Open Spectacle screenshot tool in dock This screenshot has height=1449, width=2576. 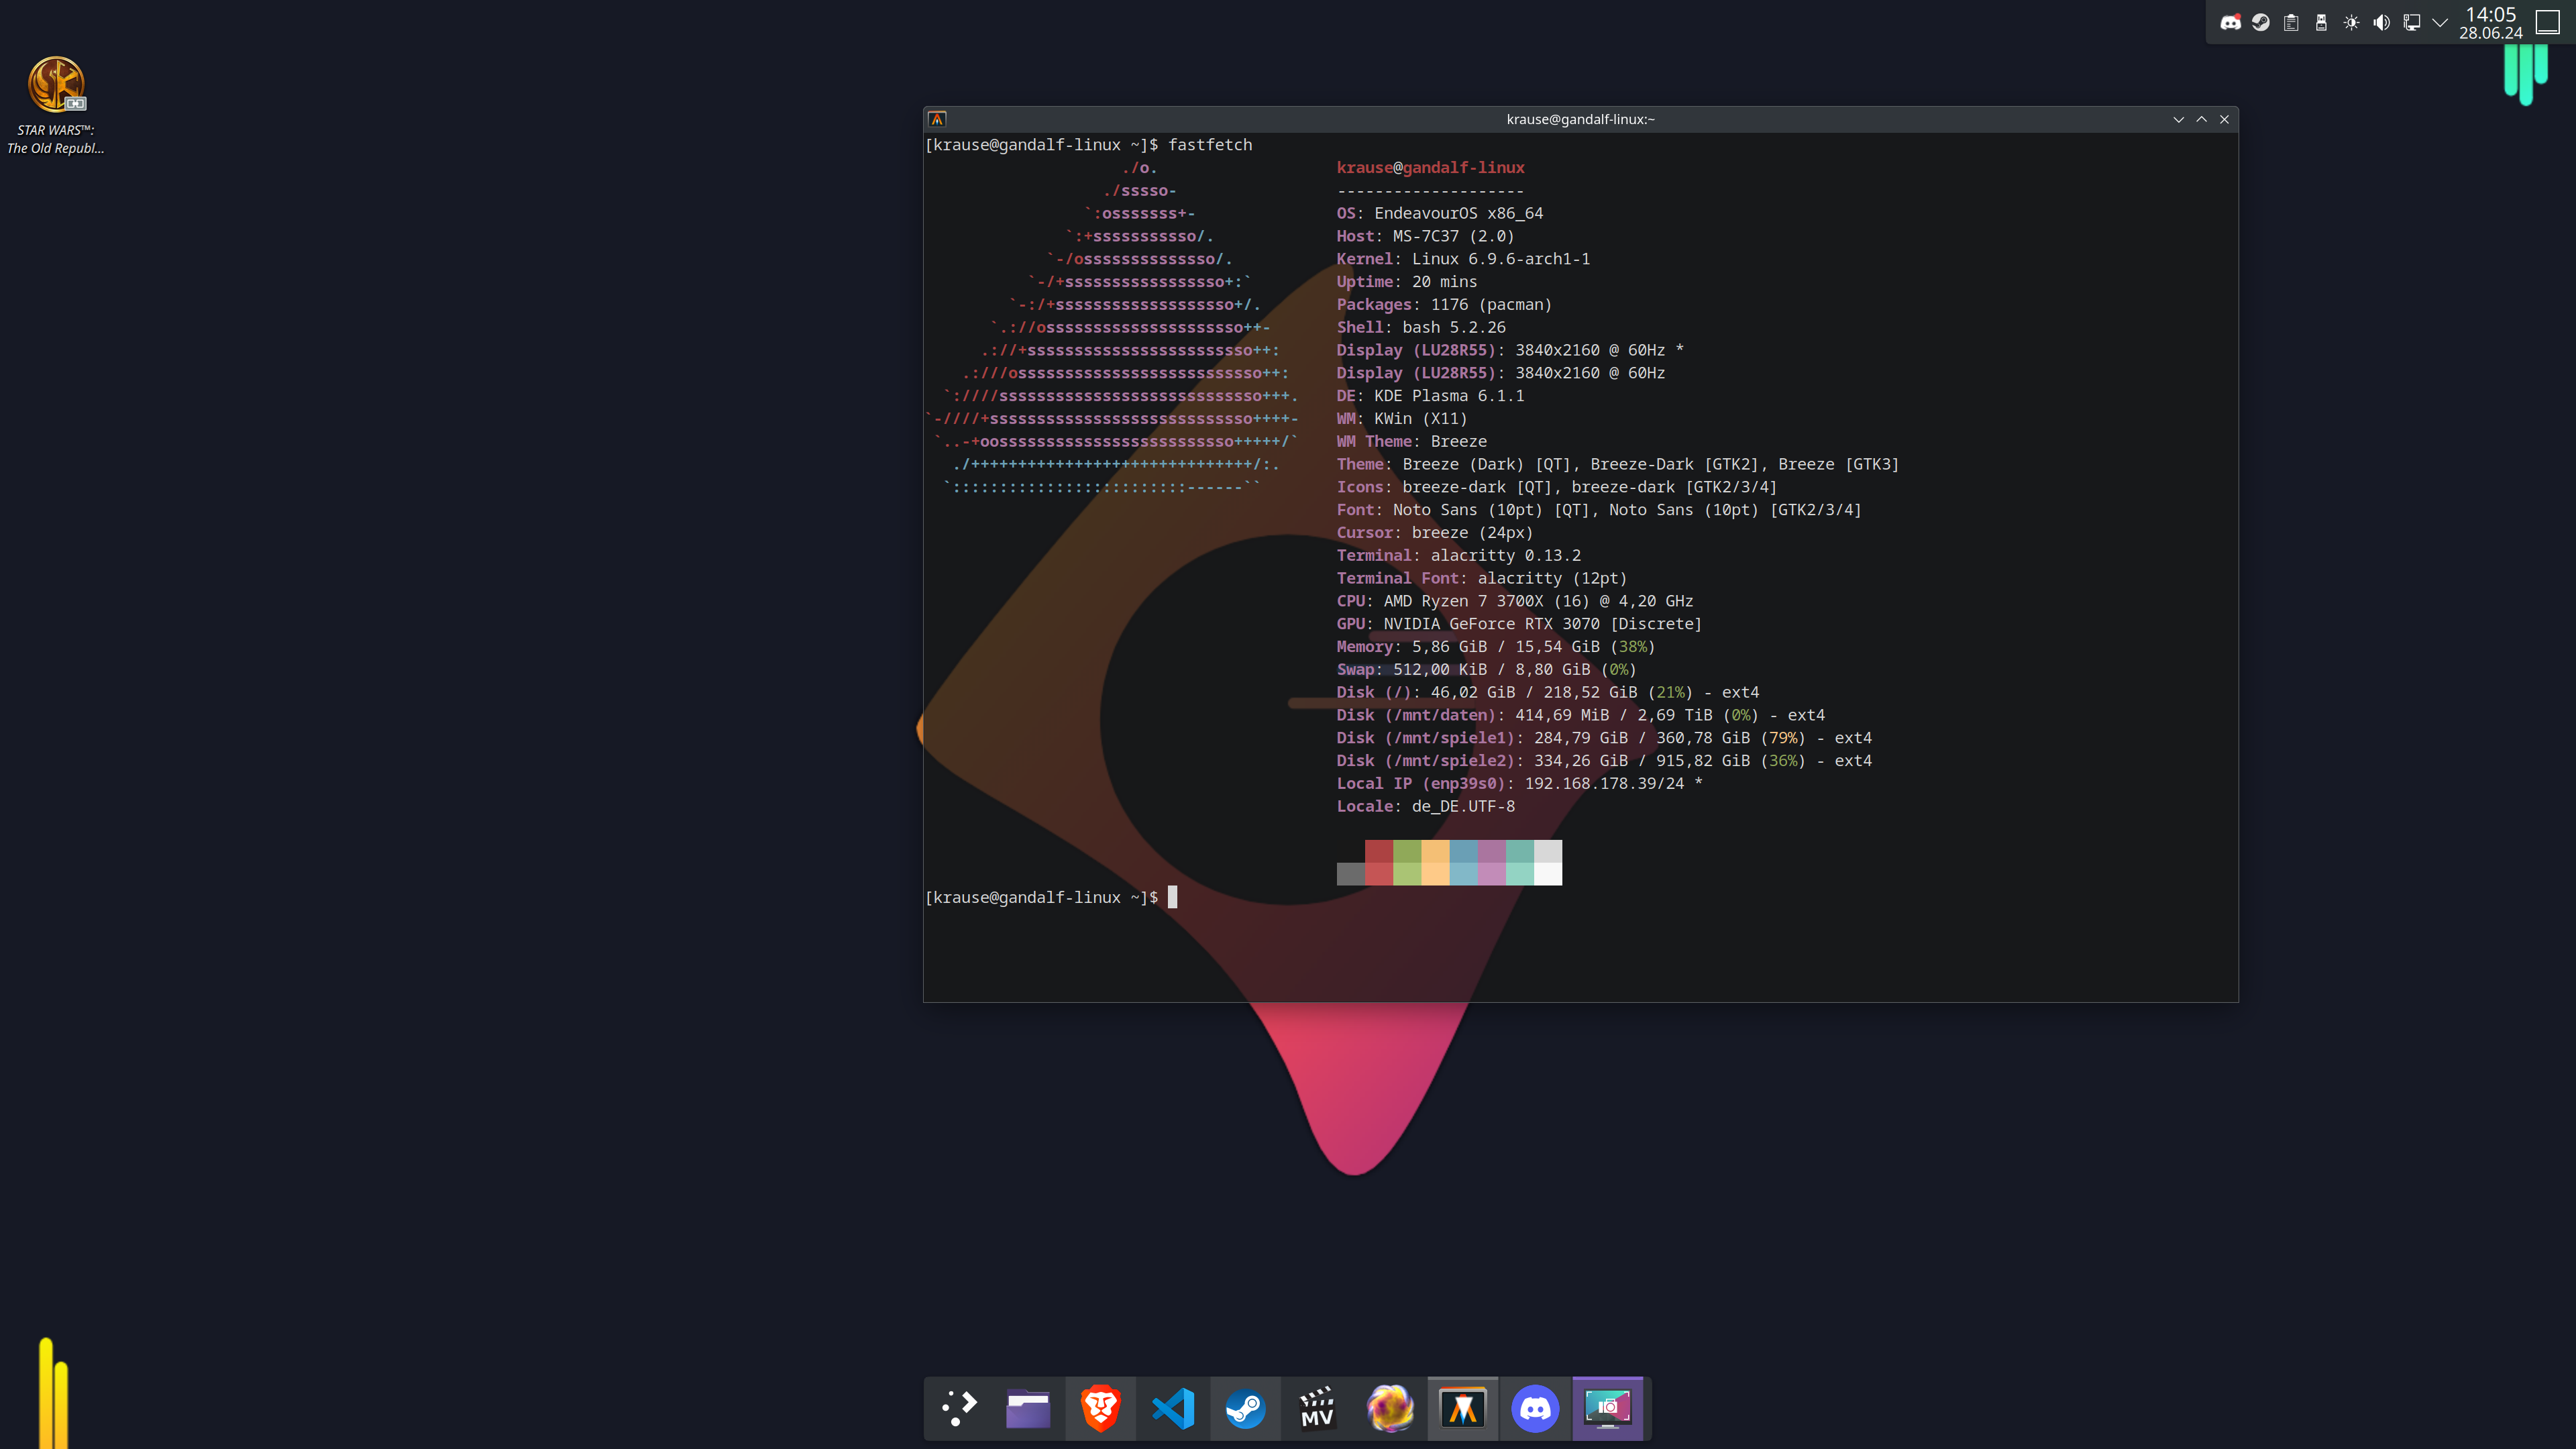(1607, 1408)
